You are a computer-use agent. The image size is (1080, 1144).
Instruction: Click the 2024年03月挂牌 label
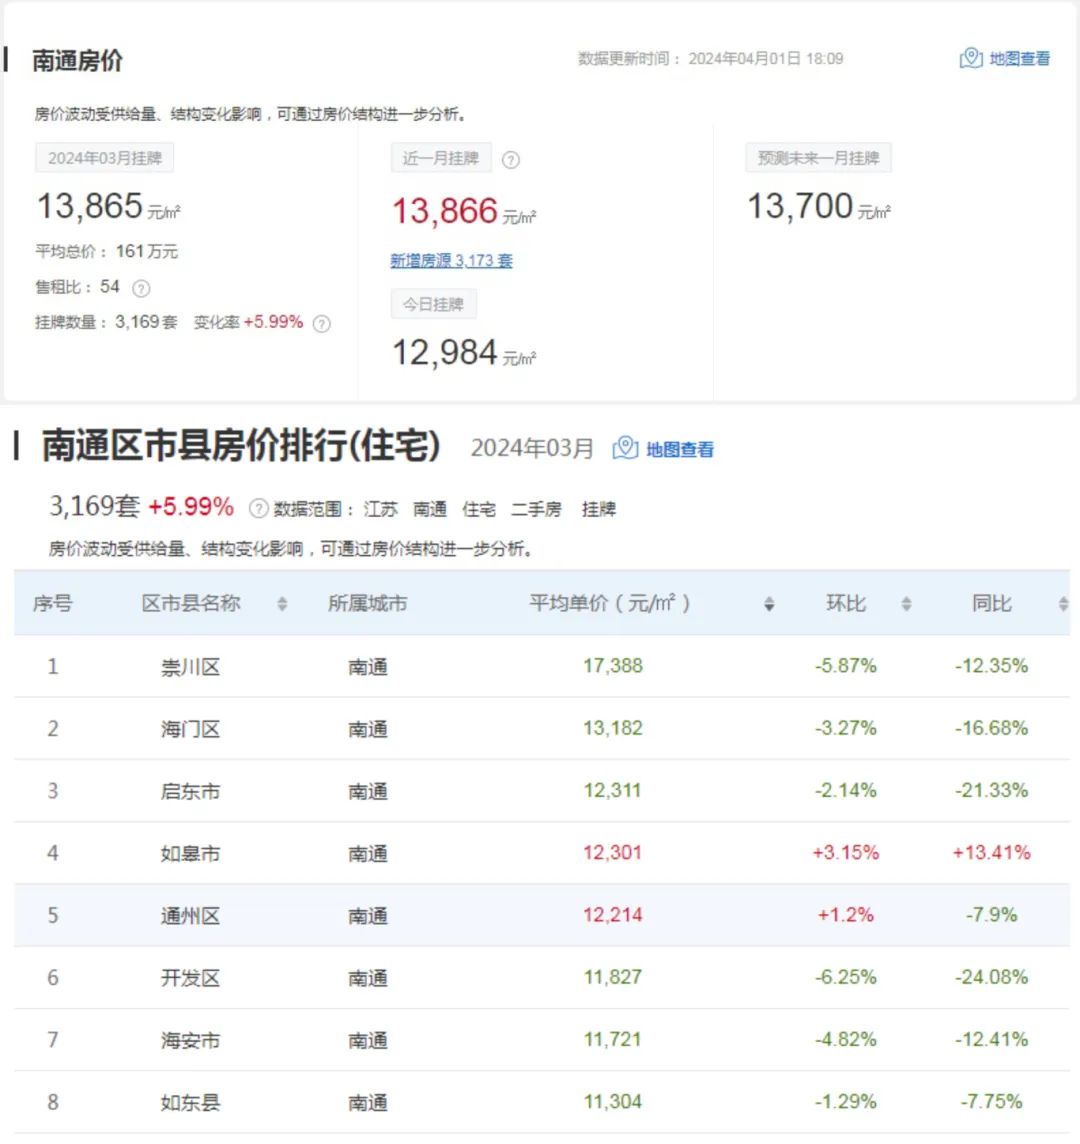point(105,157)
